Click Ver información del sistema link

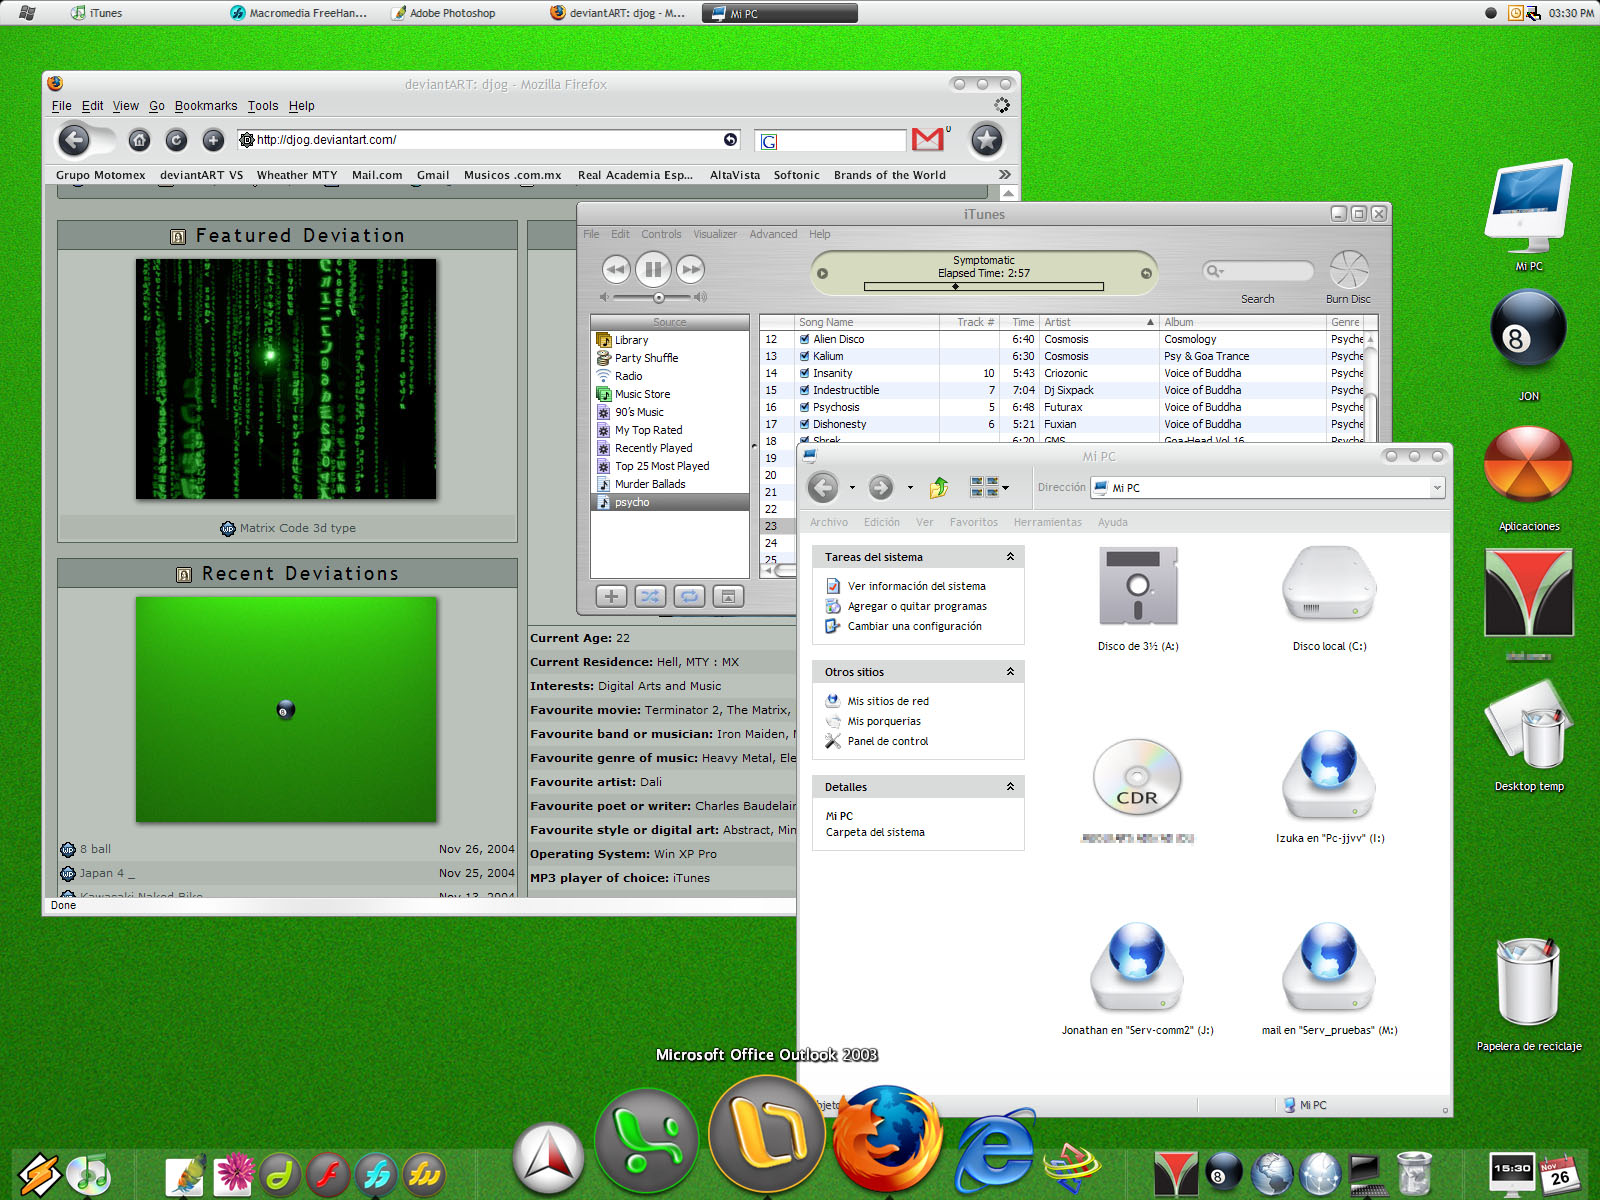(x=916, y=586)
